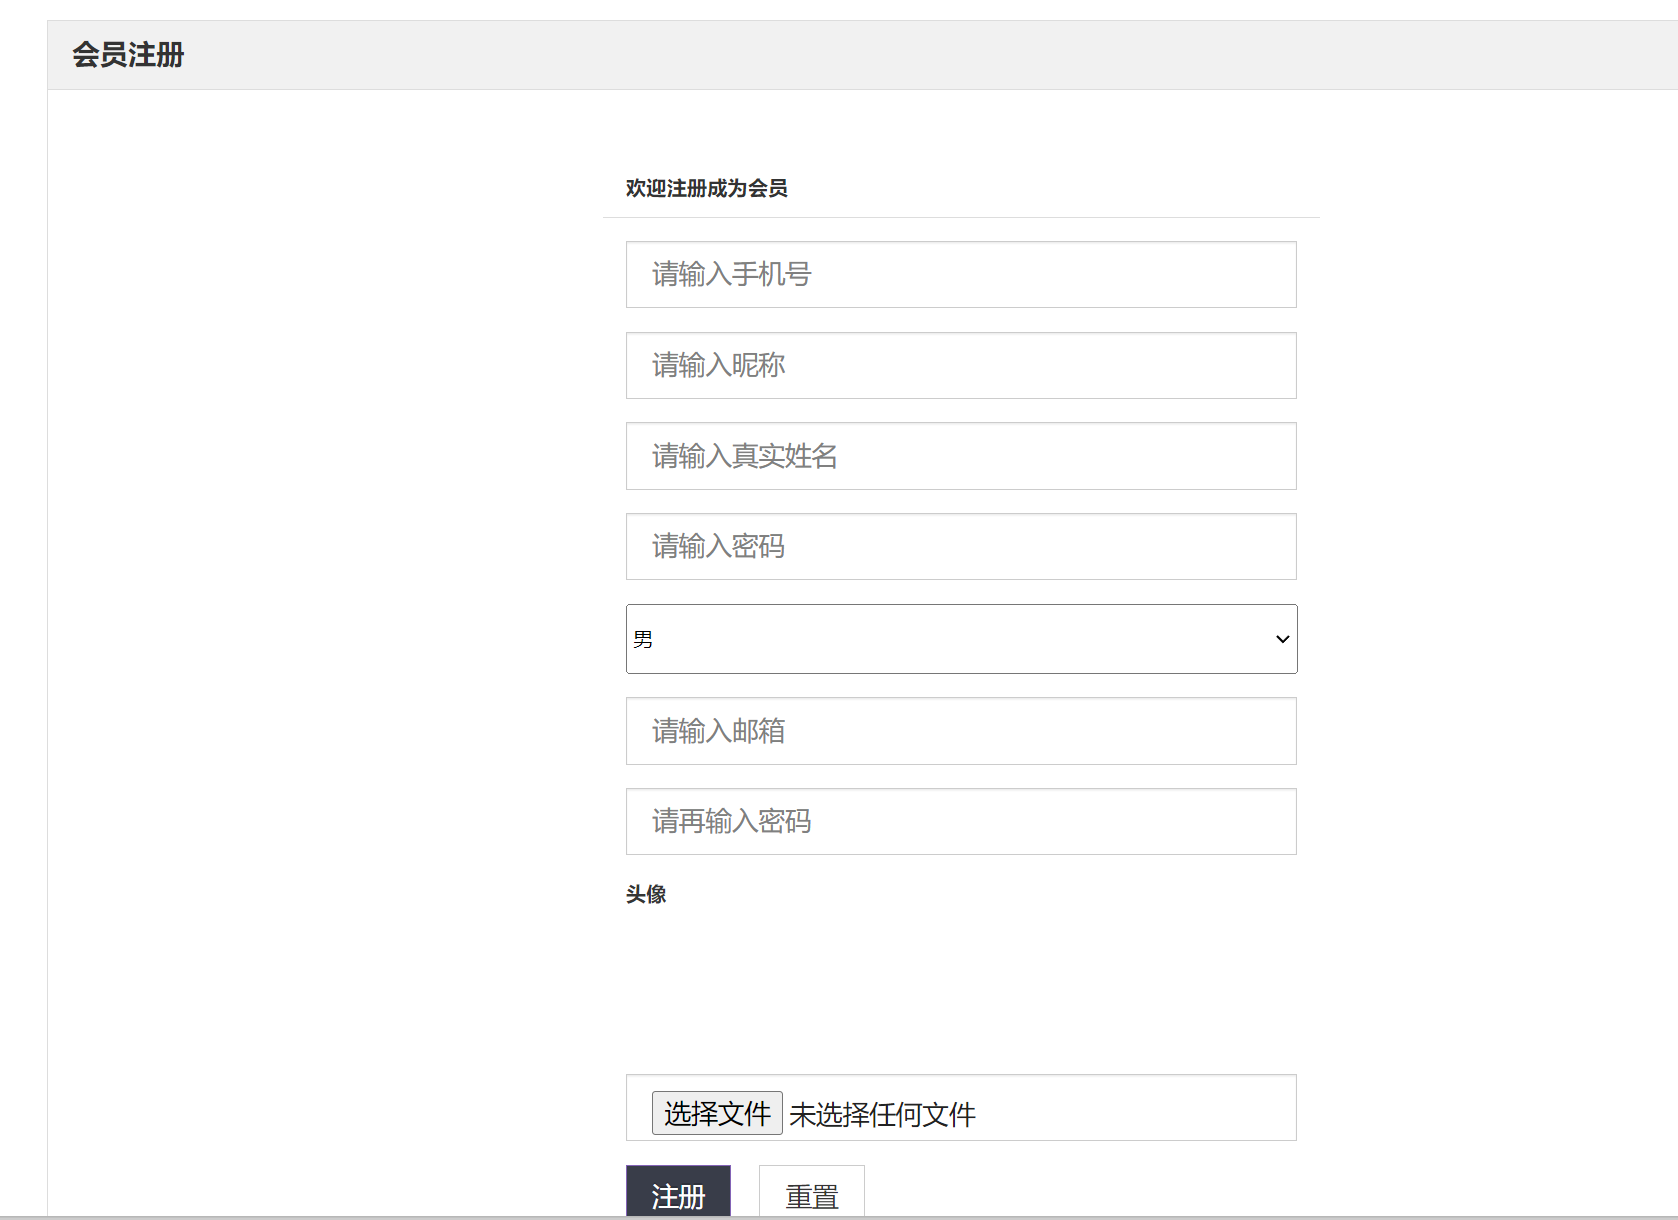Click the 选择文件 file upload button

pyautogui.click(x=717, y=1112)
